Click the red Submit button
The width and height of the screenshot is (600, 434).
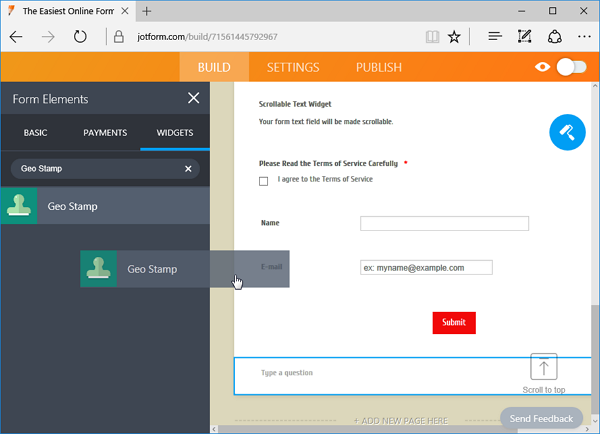(454, 322)
